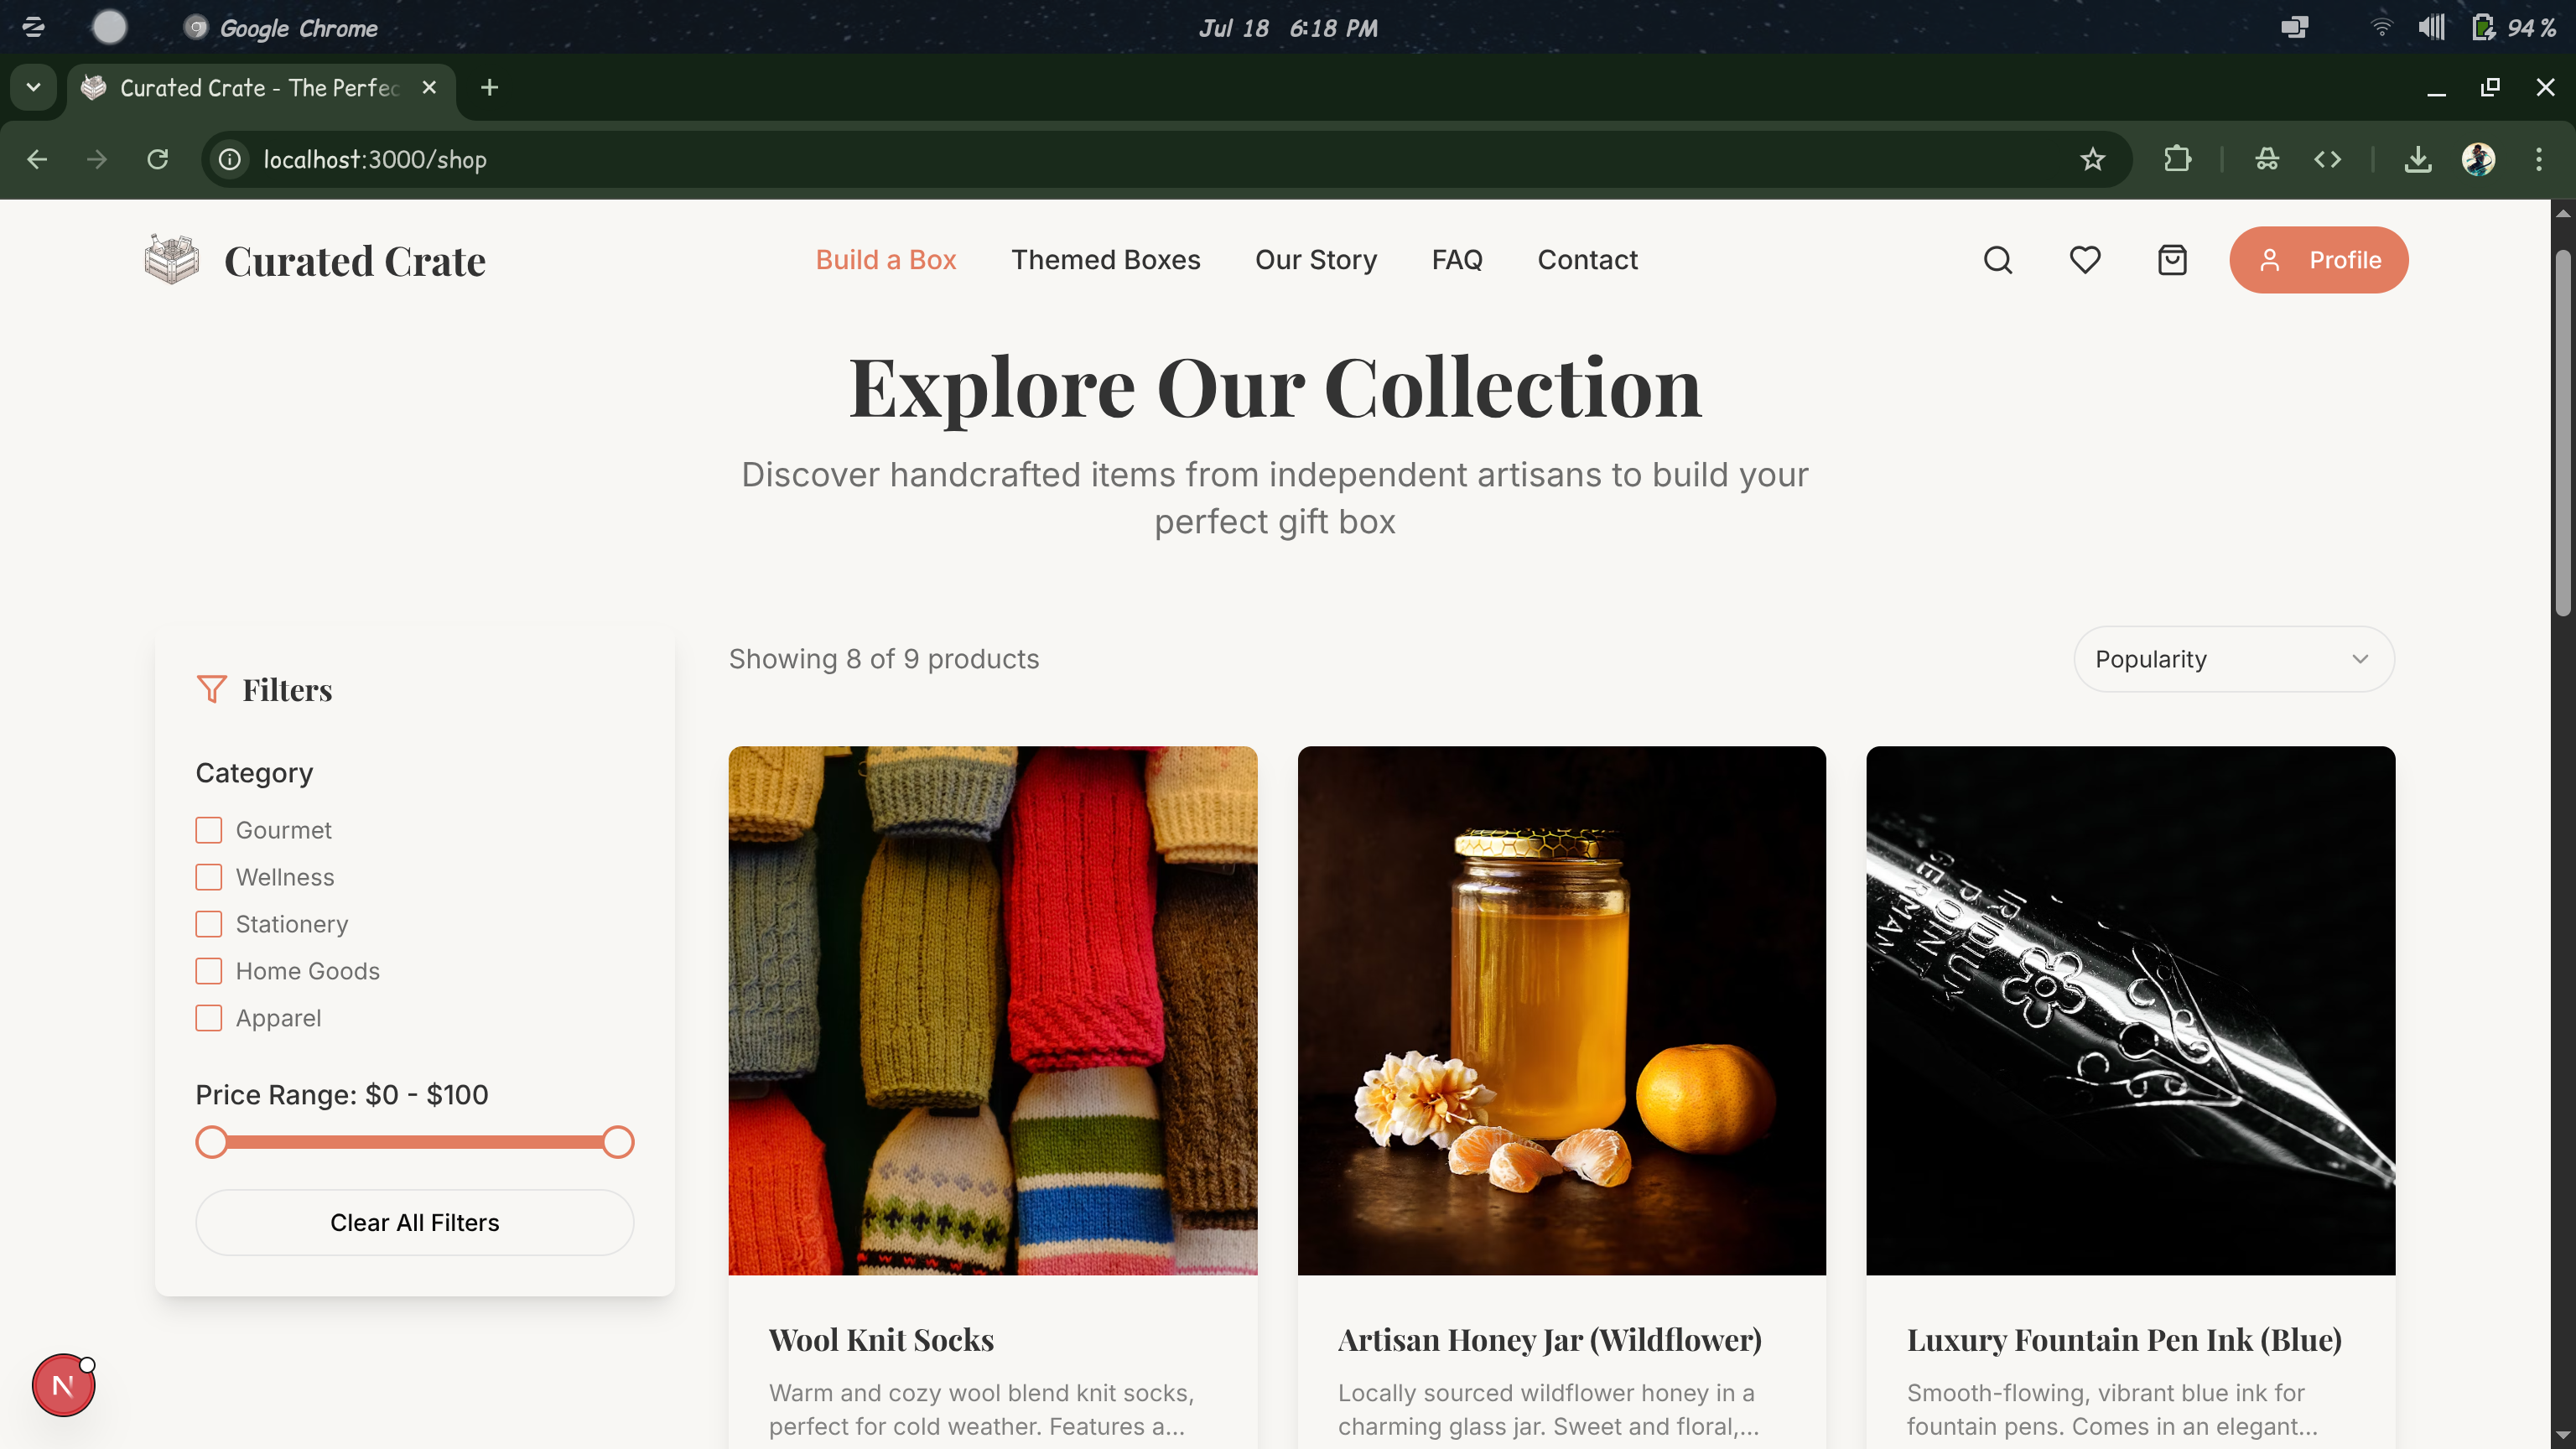Switch to the Themed Boxes section
Viewport: 2576px width, 1449px height.
tap(1105, 259)
